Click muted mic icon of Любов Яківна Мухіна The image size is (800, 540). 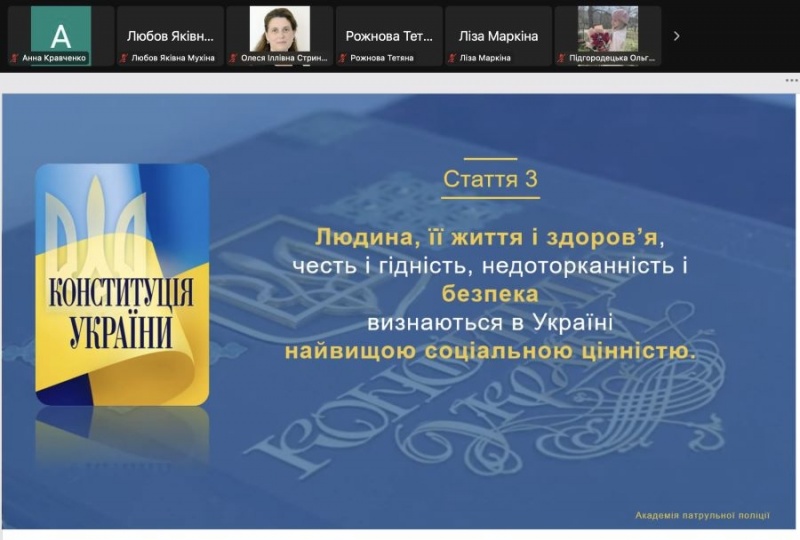pyautogui.click(x=123, y=58)
